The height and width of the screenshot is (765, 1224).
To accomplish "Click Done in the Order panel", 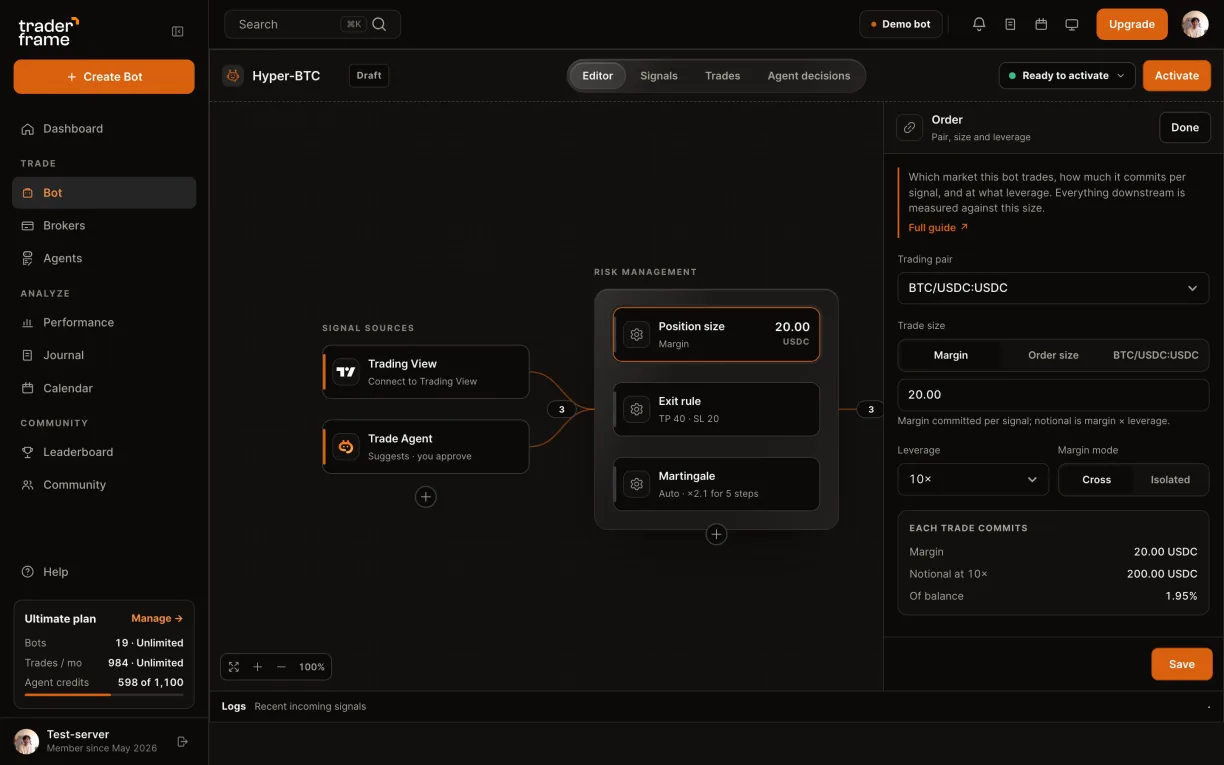I will [x=1185, y=127].
